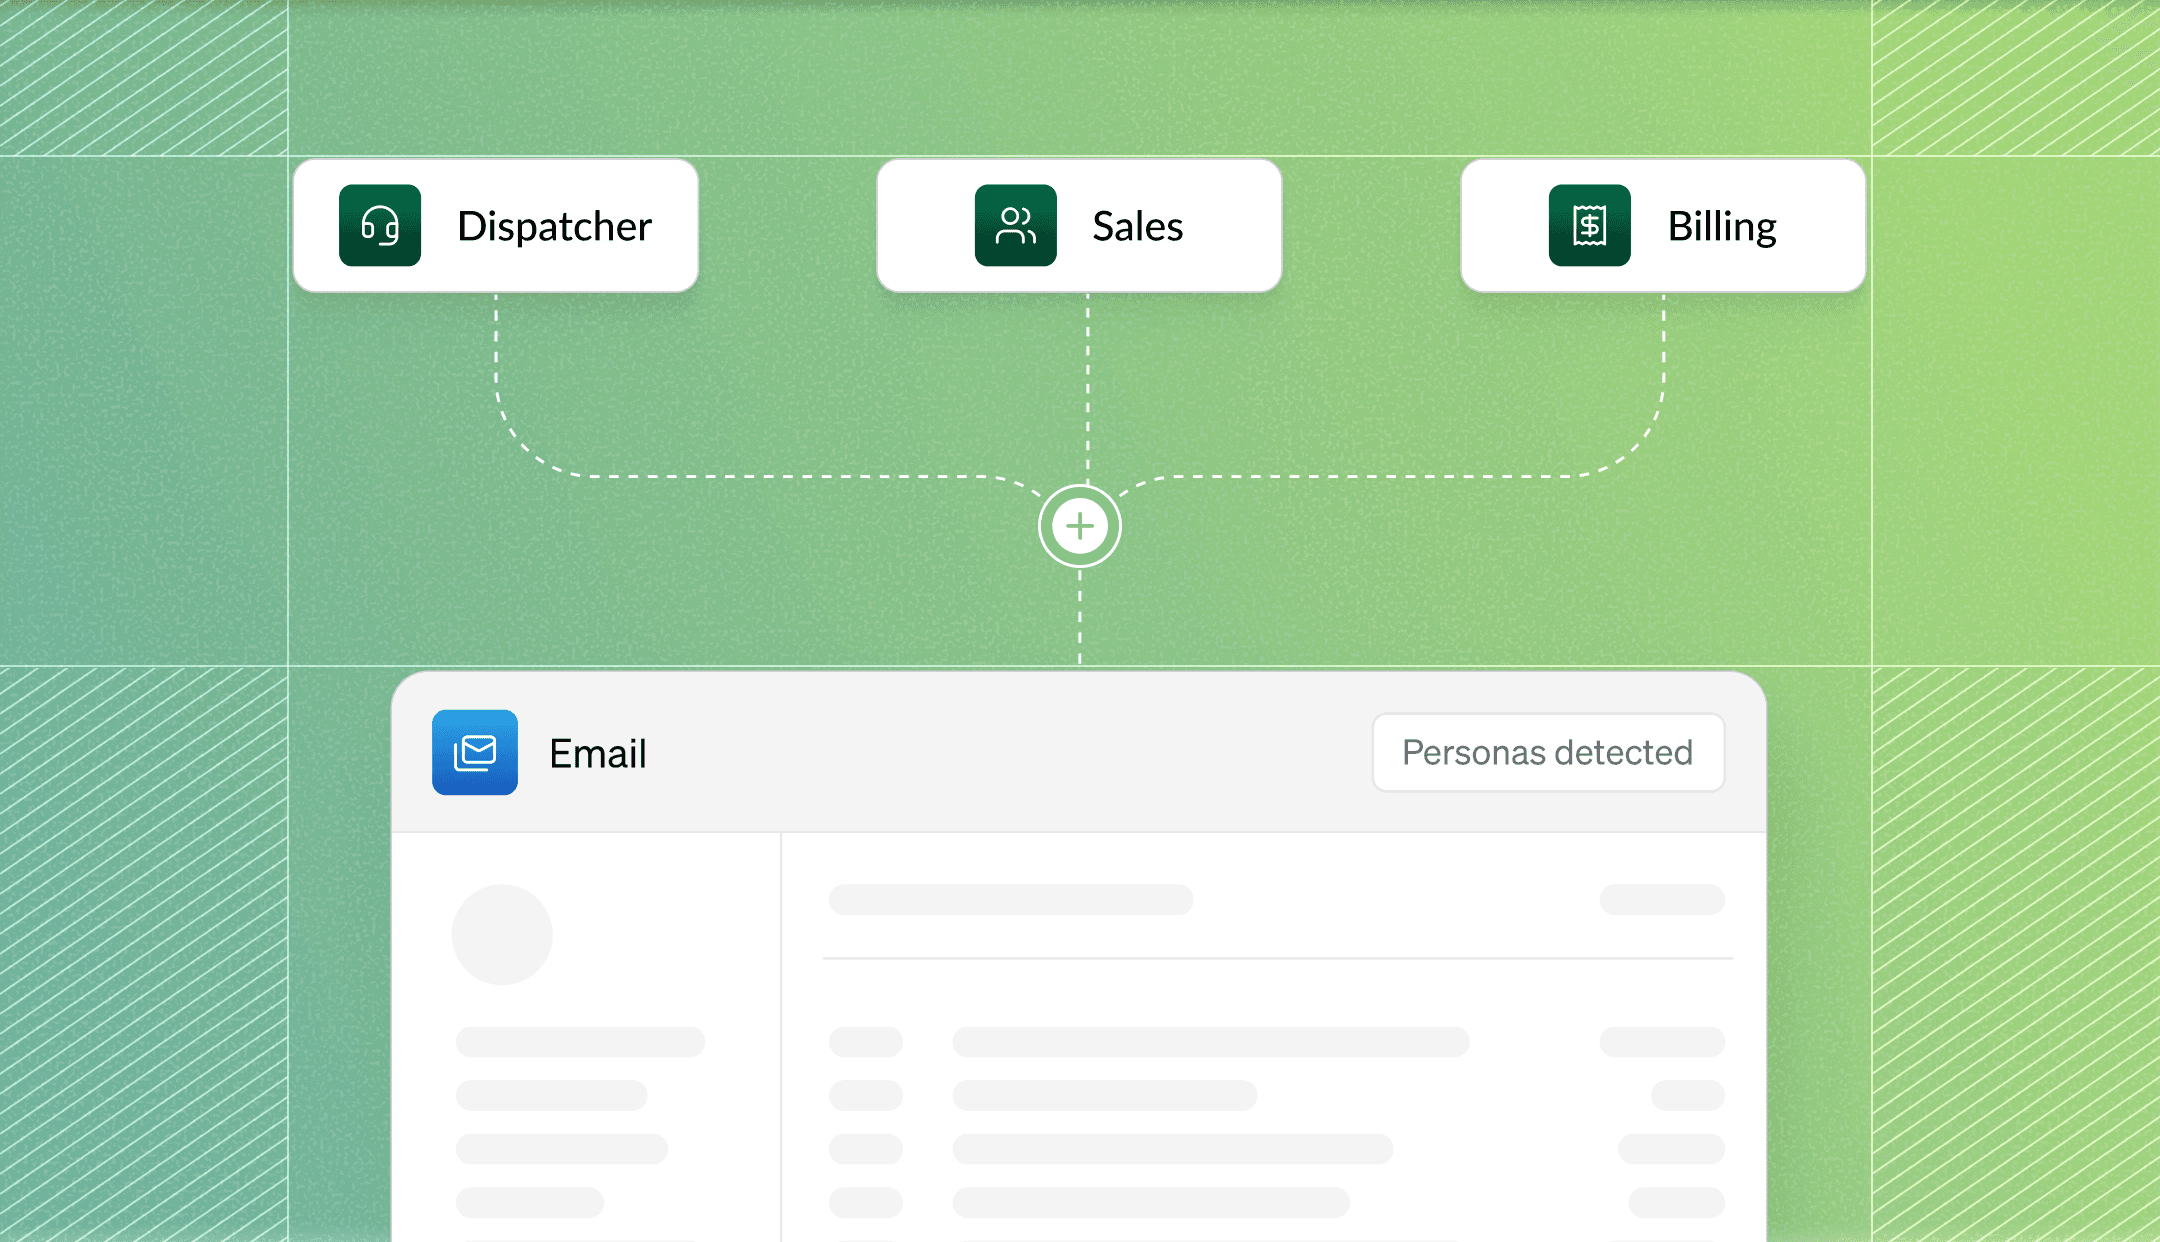Click the Email title text

tap(598, 754)
